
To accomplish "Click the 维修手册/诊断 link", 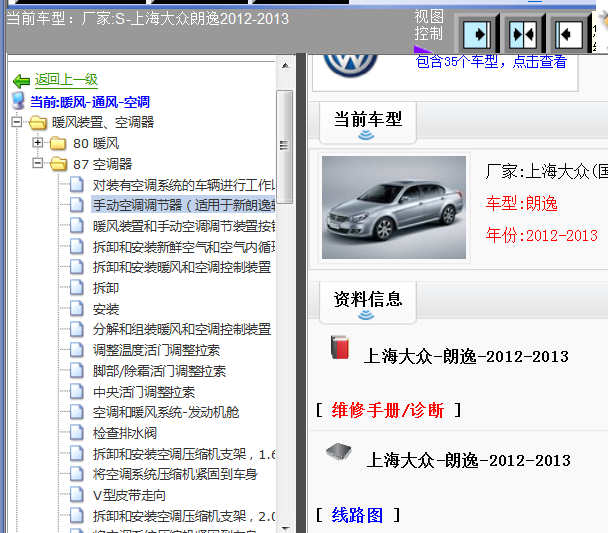I will pos(387,410).
